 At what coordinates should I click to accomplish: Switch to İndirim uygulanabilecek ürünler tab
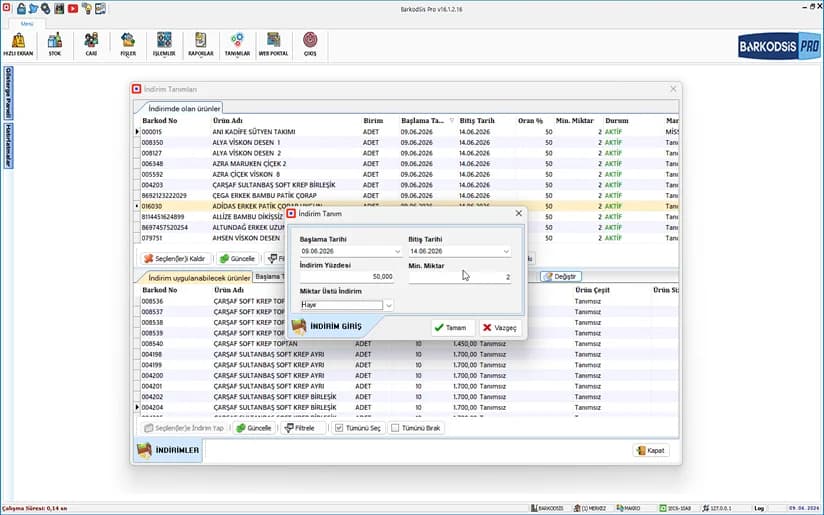click(x=199, y=277)
